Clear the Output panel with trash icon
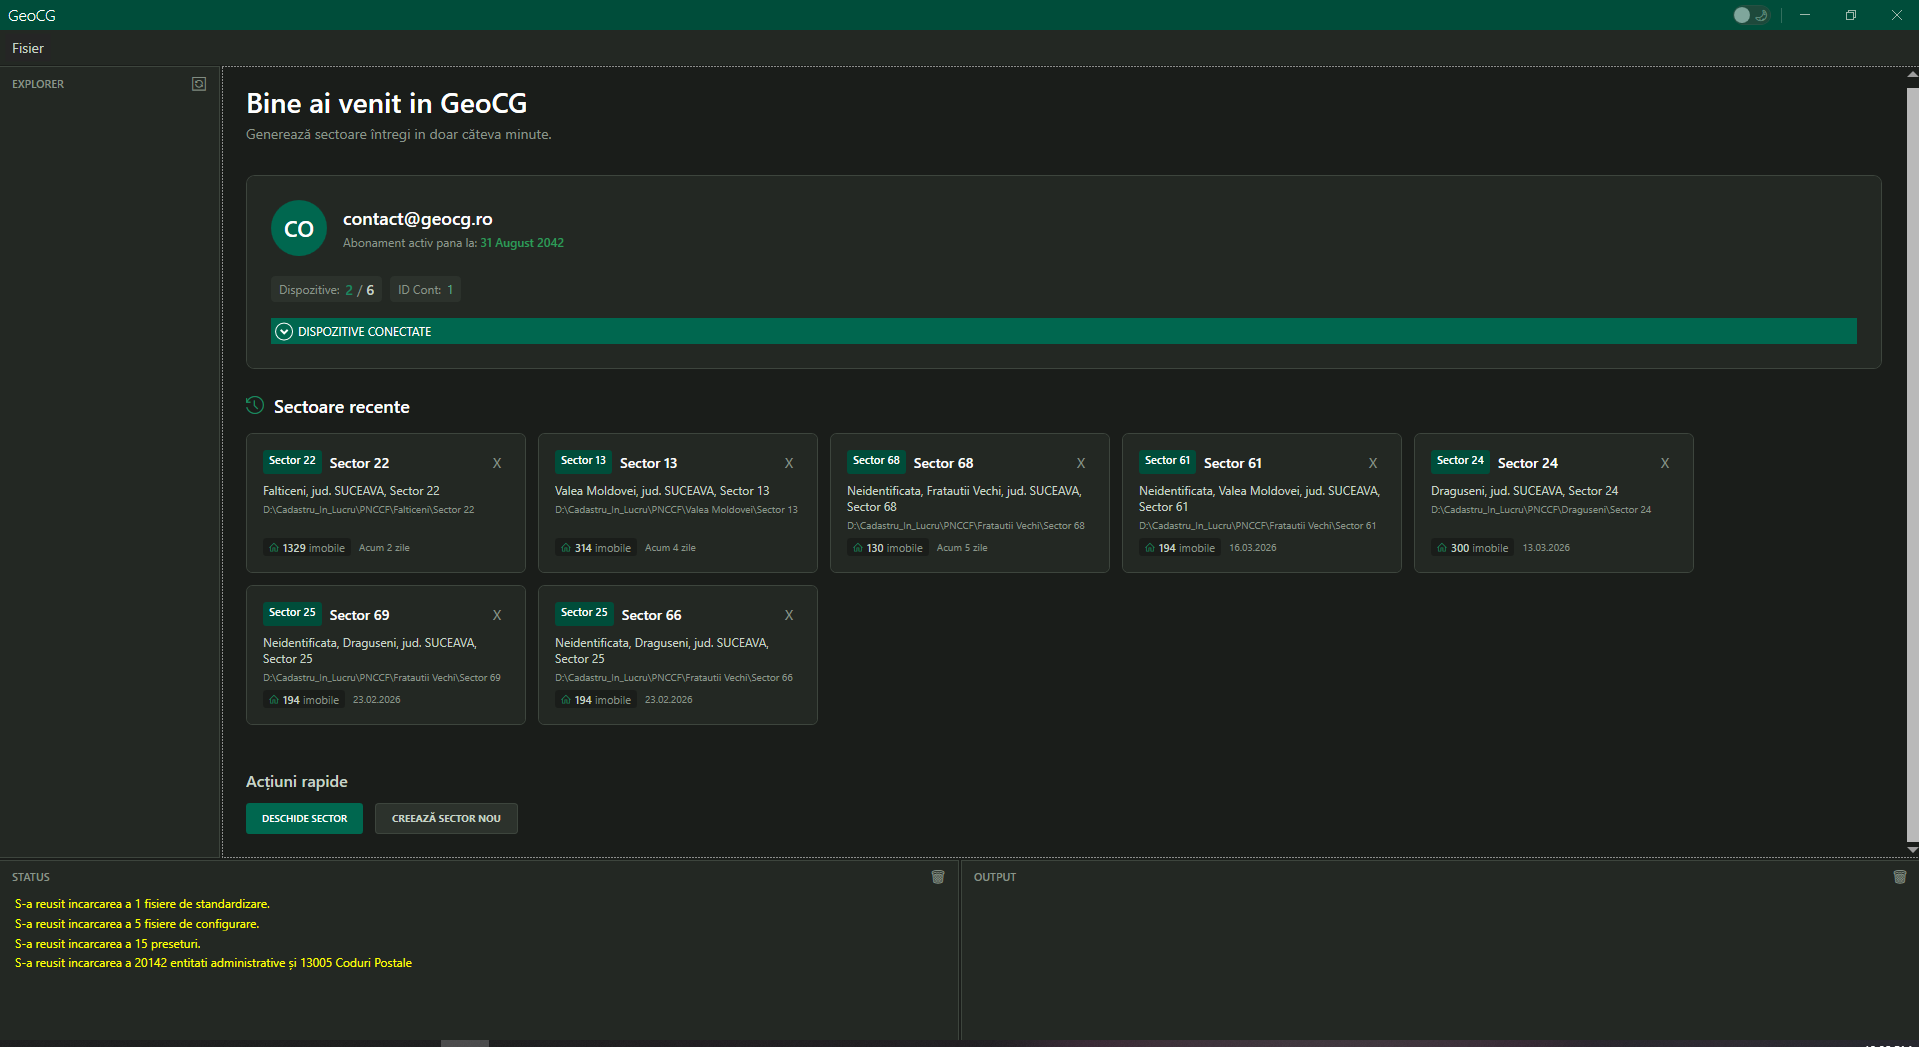Screen dimensions: 1919x1047 [1899, 877]
